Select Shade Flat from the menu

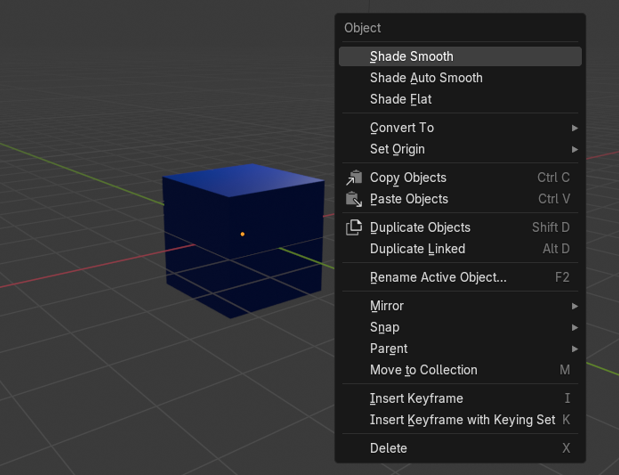tap(400, 99)
